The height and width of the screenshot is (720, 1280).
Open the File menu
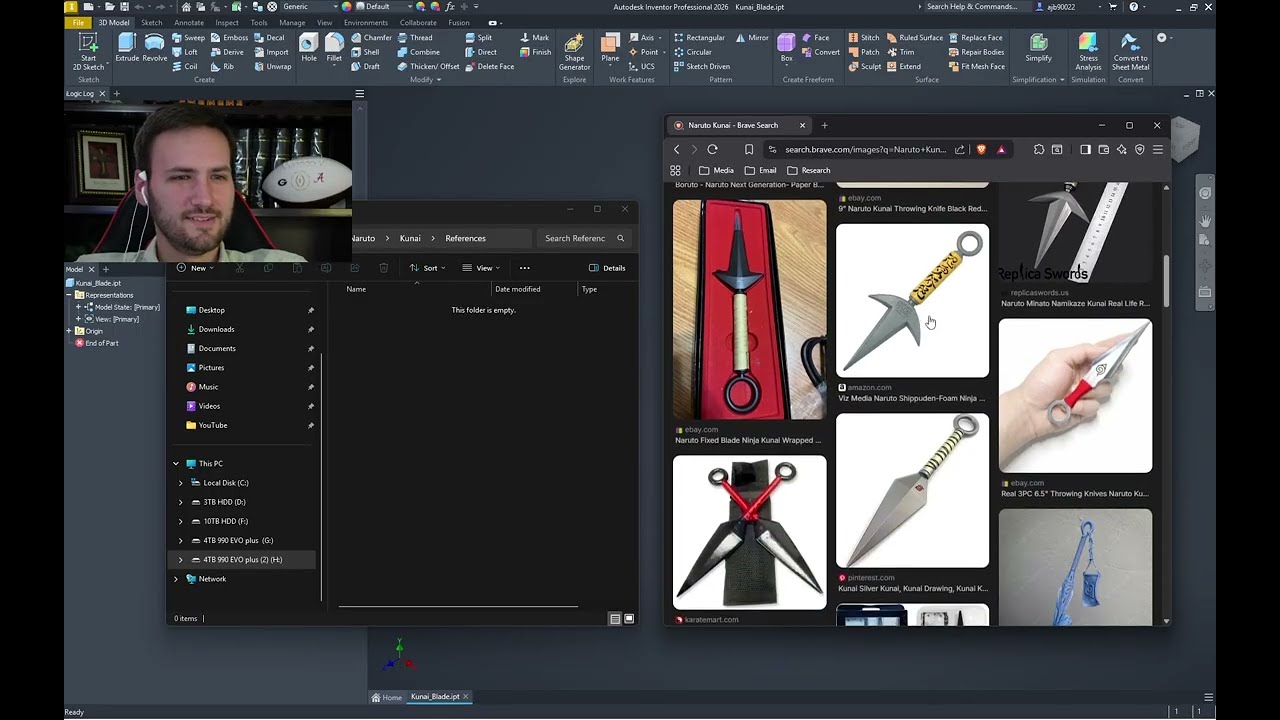[x=78, y=22]
